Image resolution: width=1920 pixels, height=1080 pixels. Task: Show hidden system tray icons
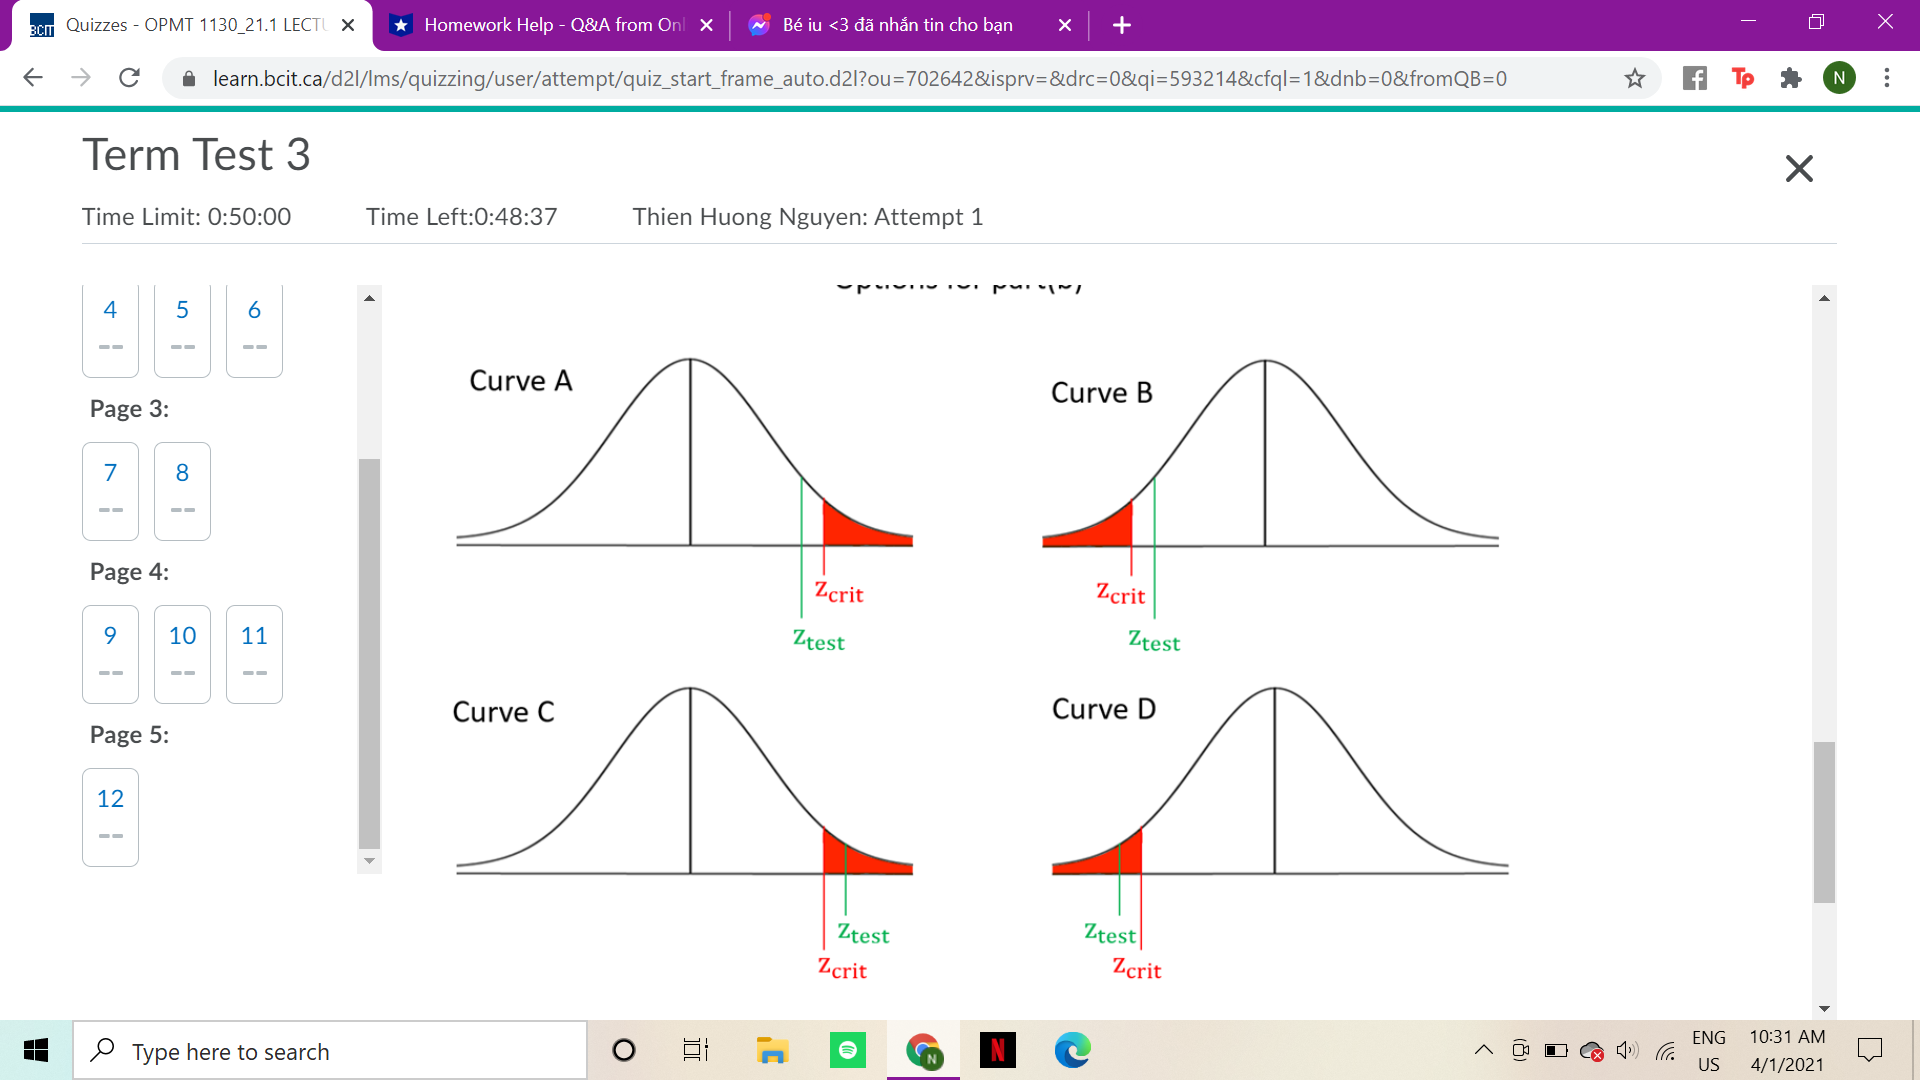(x=1483, y=1050)
